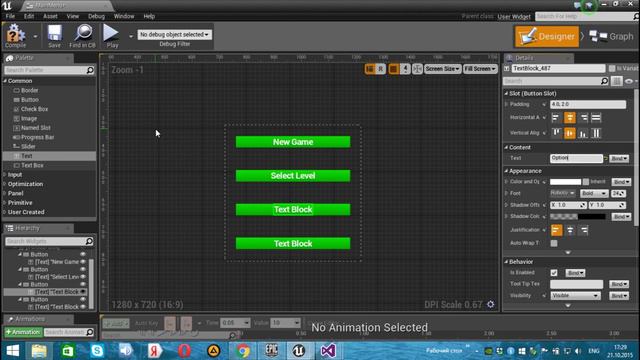
Task: Set horizontal alignment to left
Action: coord(555,118)
